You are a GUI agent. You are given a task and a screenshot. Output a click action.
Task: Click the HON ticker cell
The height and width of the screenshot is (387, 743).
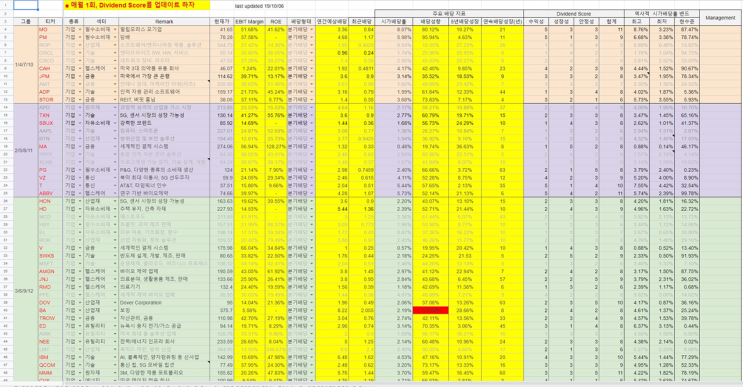[50, 201]
